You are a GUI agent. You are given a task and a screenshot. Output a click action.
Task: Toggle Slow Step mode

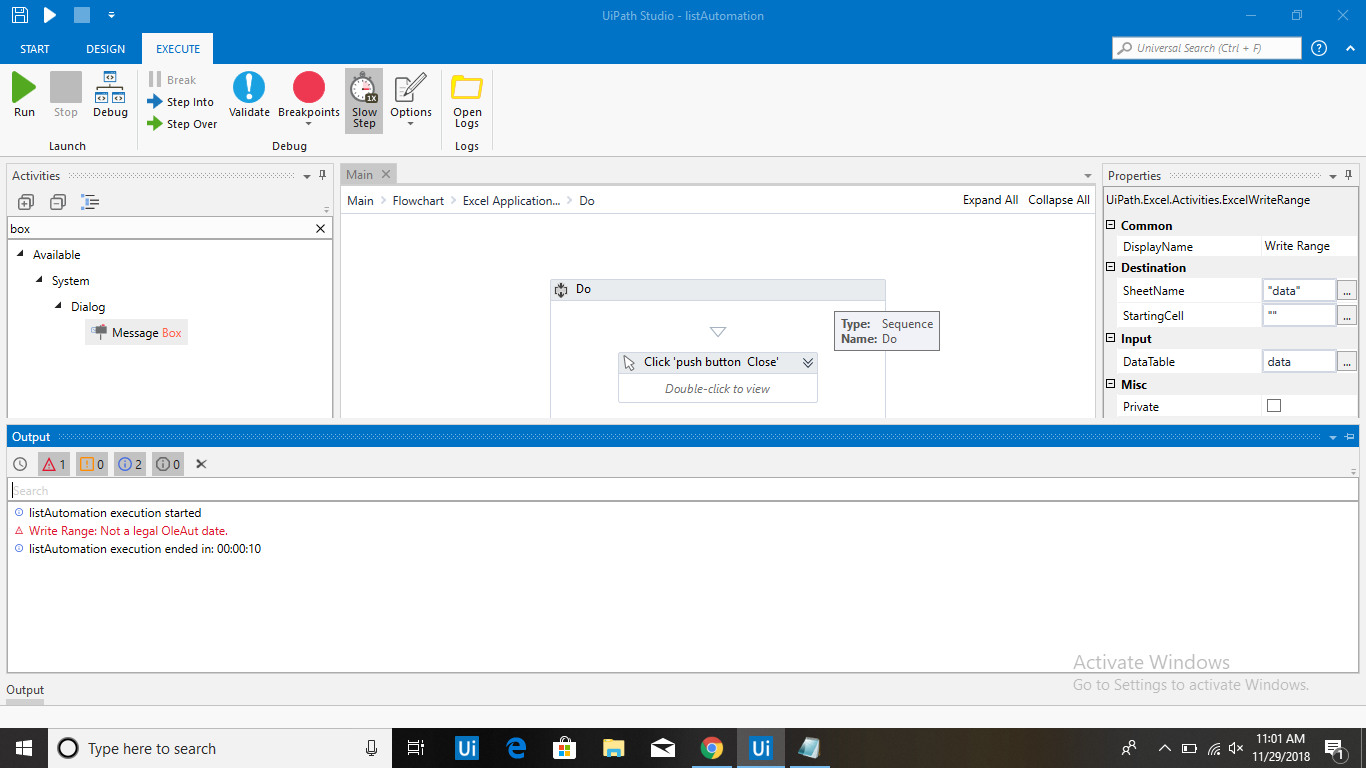click(x=364, y=100)
